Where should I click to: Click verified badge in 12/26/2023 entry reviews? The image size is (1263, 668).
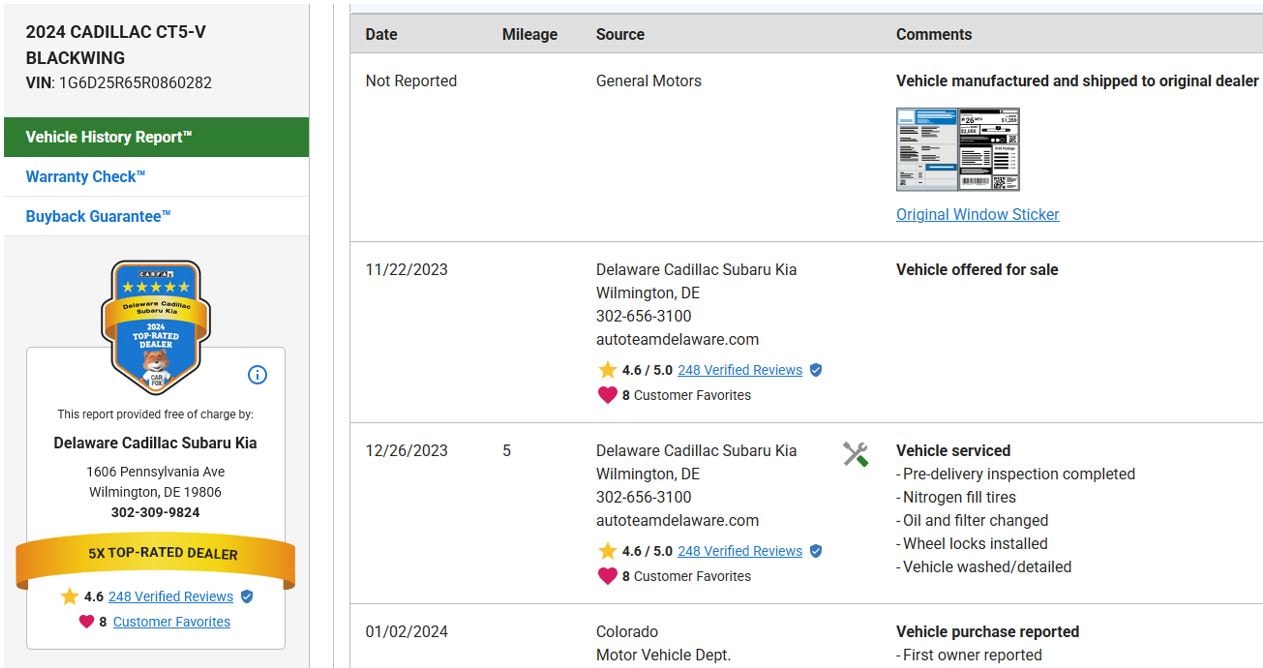pyautogui.click(x=816, y=551)
